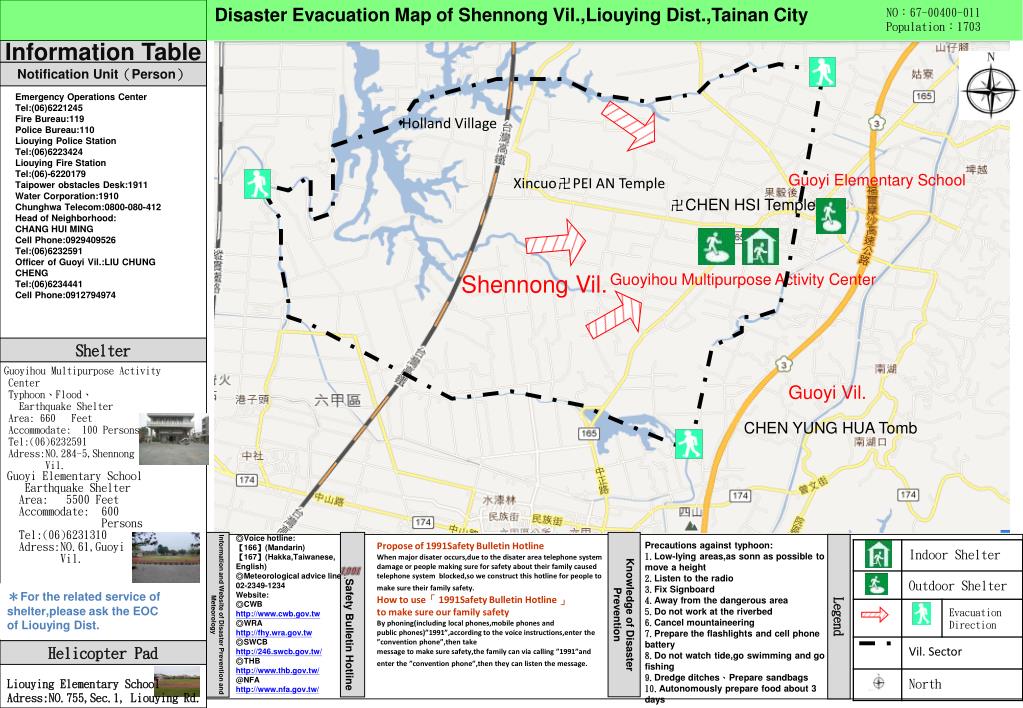Viewport: 1023px width, 708px height.
Task: Open the www.thb.gov.tw link
Action: click(x=277, y=671)
